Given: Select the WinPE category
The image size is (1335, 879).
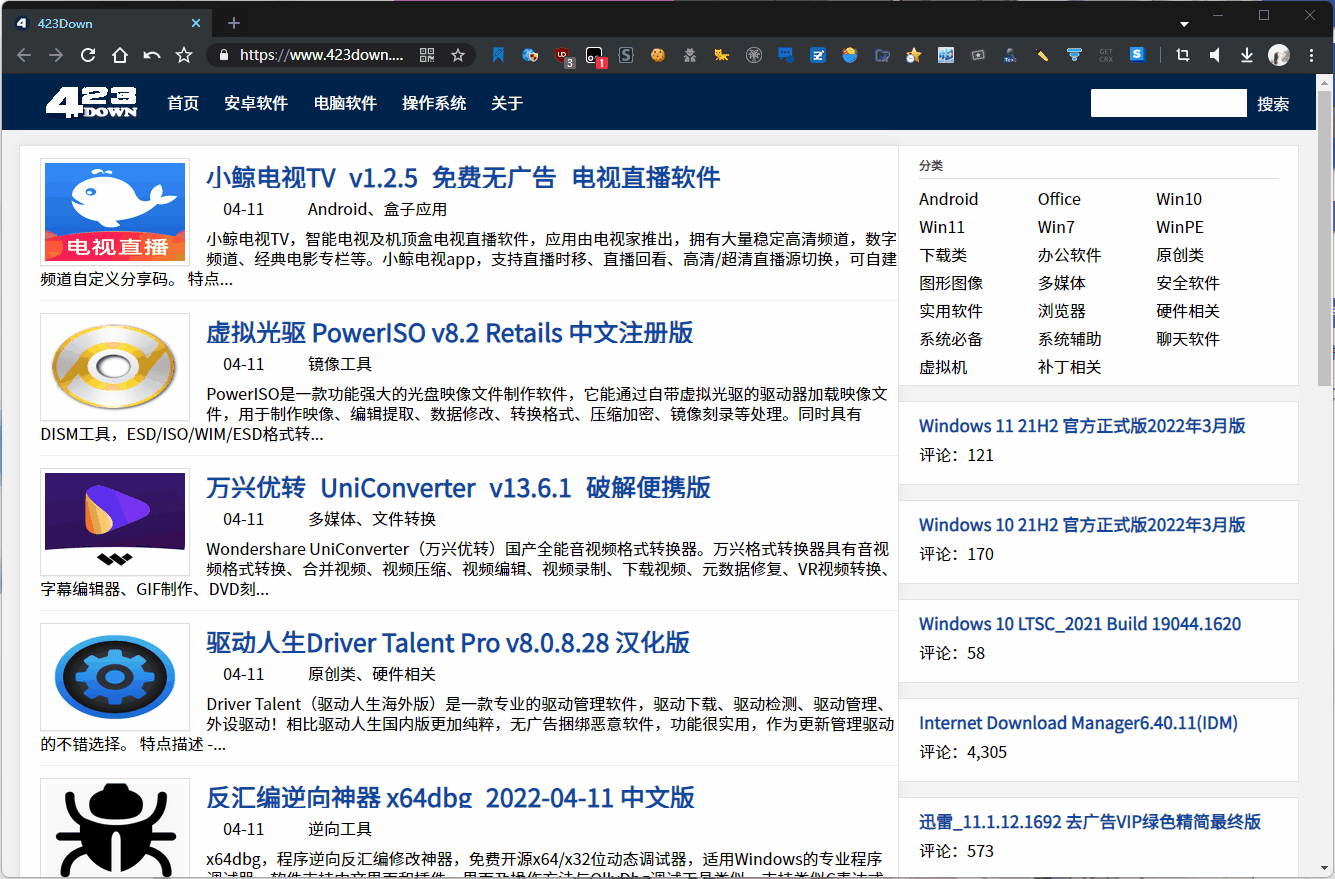Looking at the screenshot, I should 1180,227.
